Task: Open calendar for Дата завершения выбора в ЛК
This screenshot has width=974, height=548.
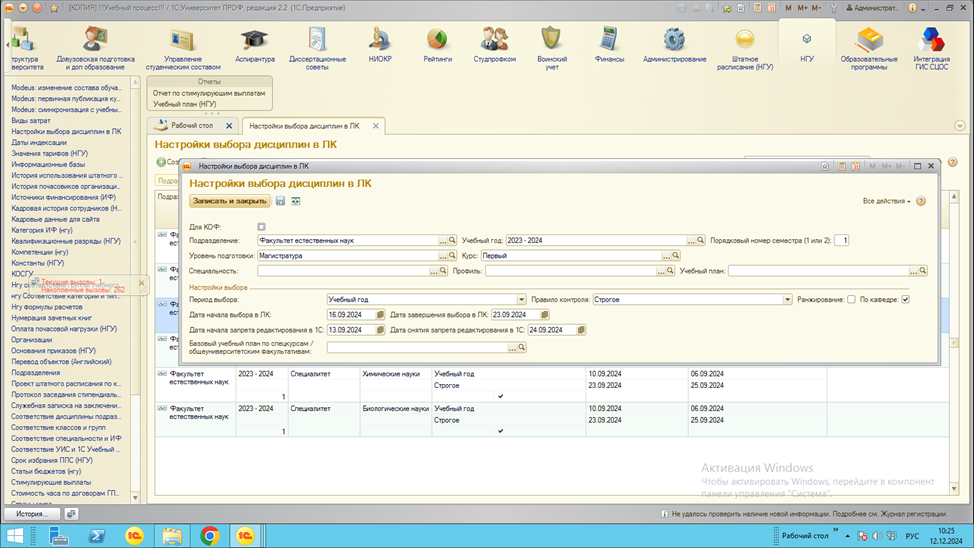Action: 544,315
